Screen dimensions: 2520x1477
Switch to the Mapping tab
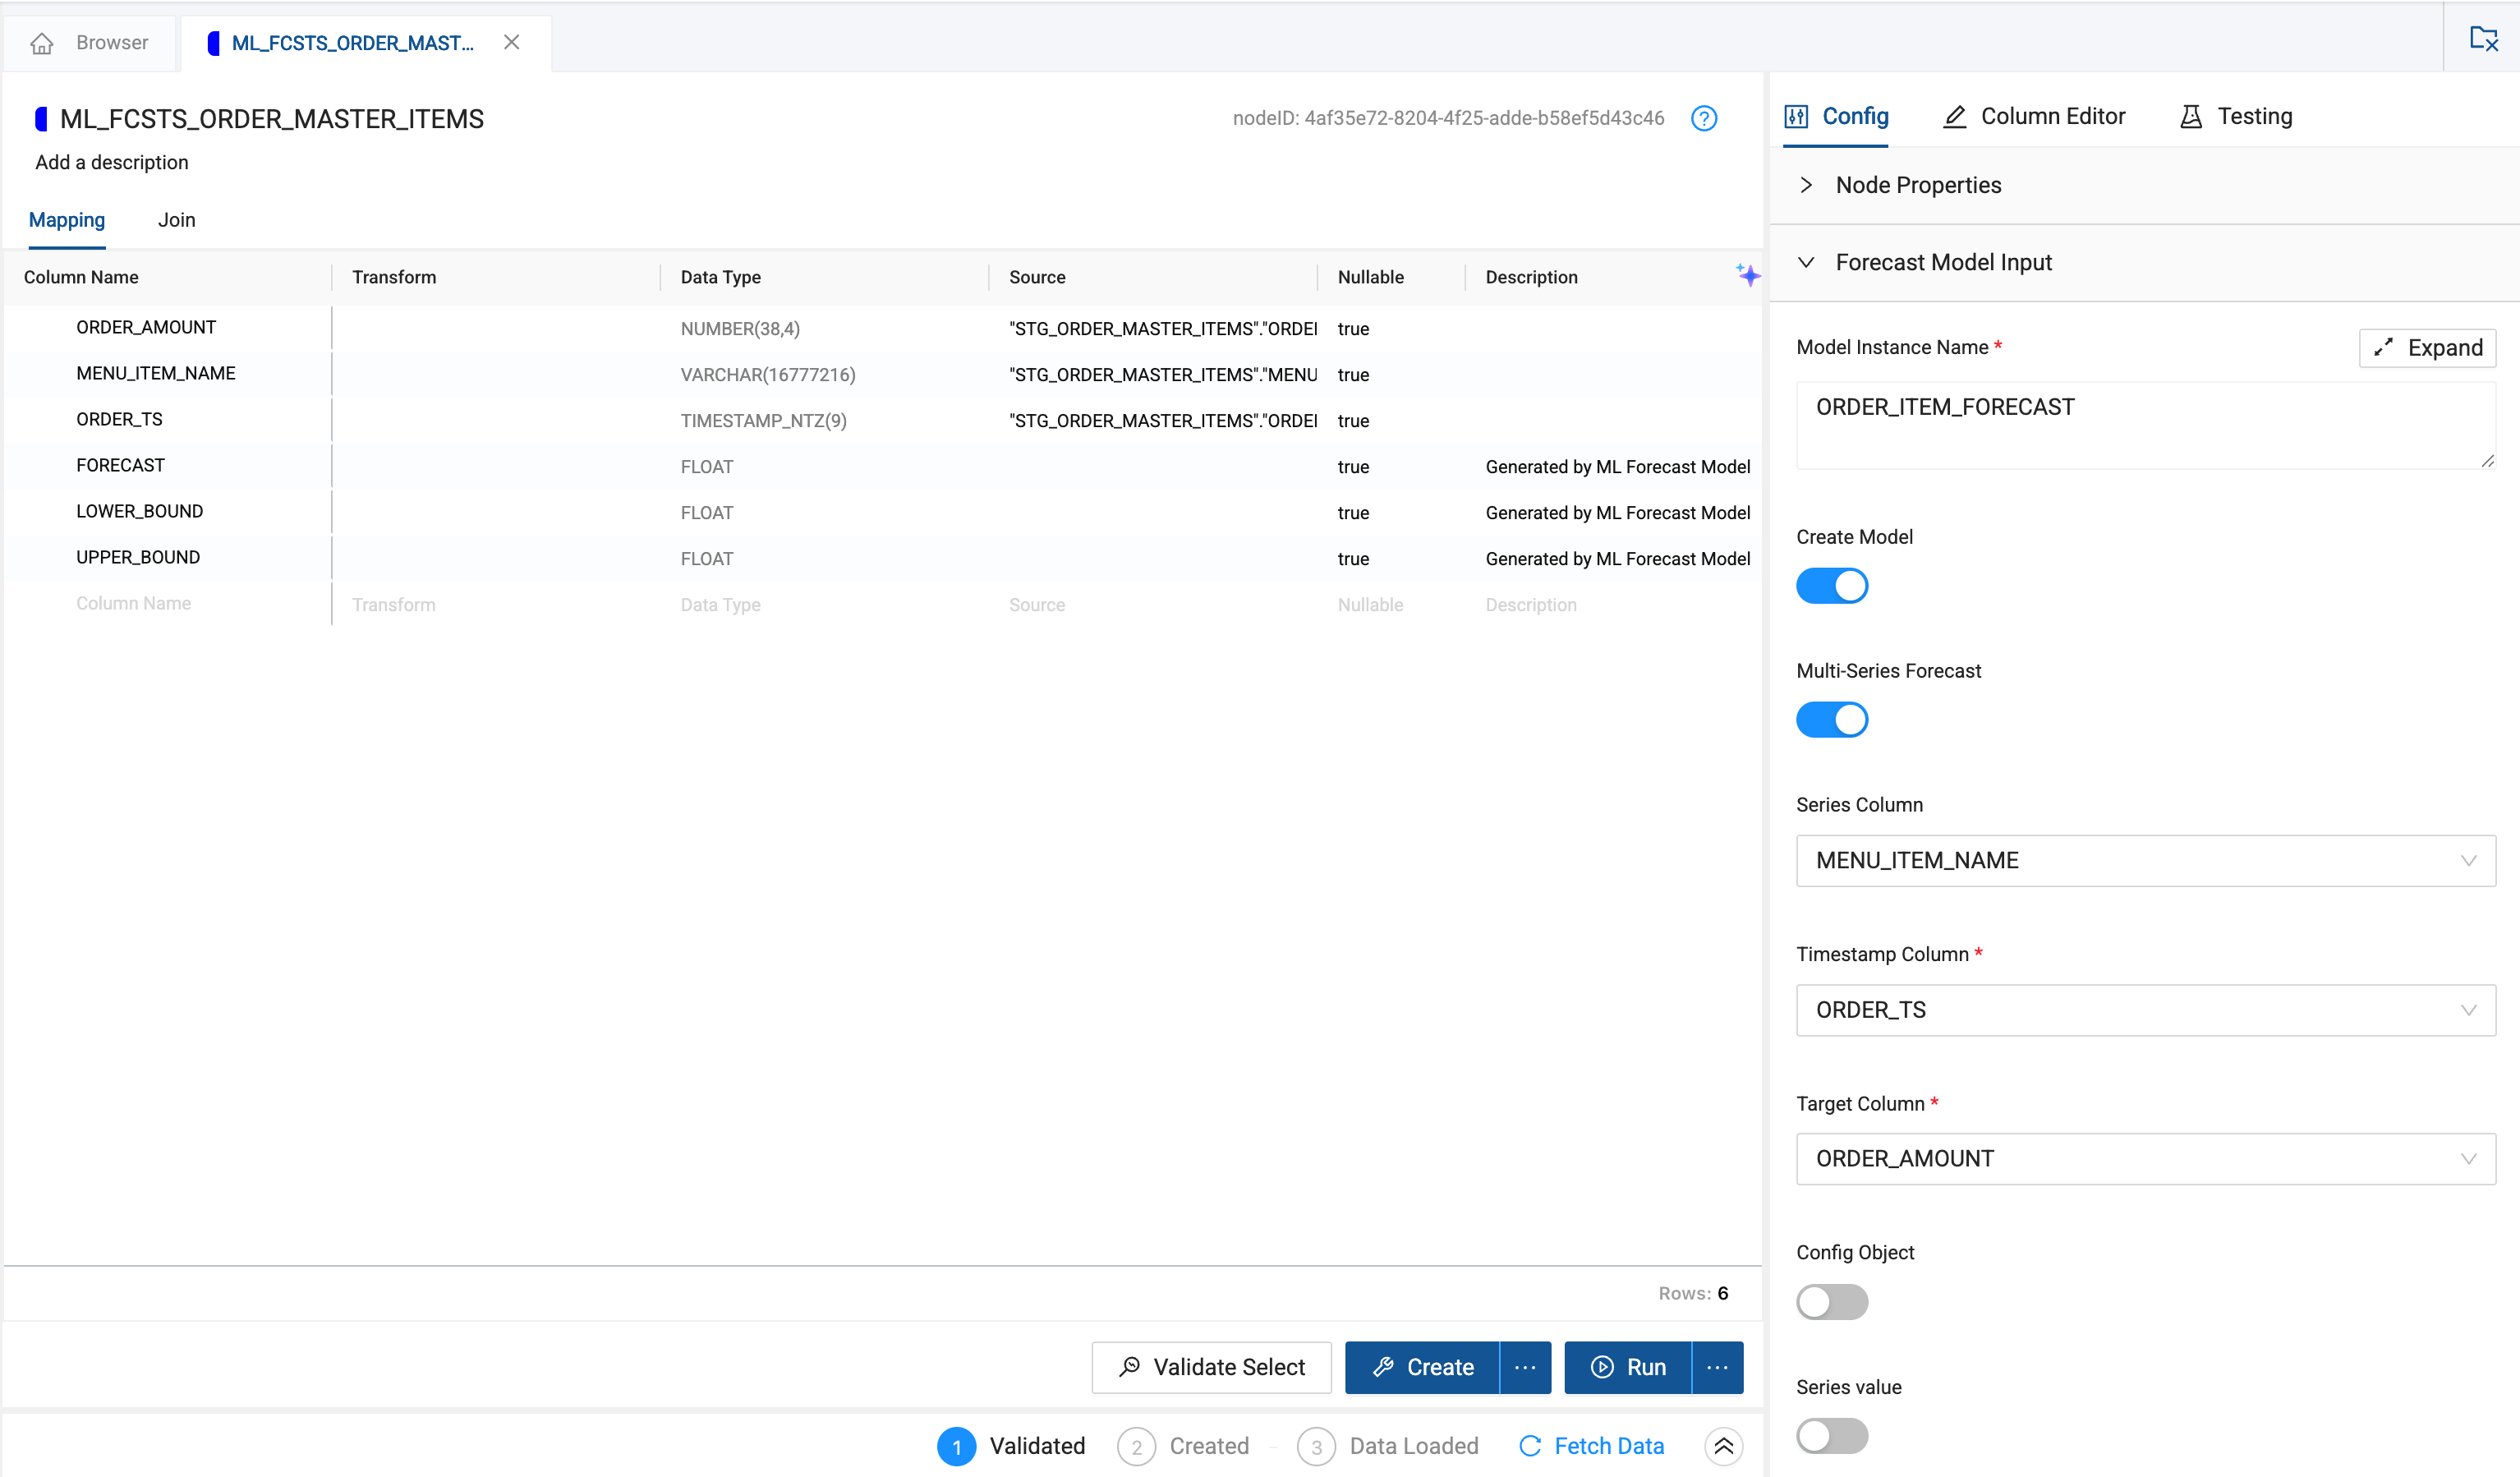coord(67,220)
